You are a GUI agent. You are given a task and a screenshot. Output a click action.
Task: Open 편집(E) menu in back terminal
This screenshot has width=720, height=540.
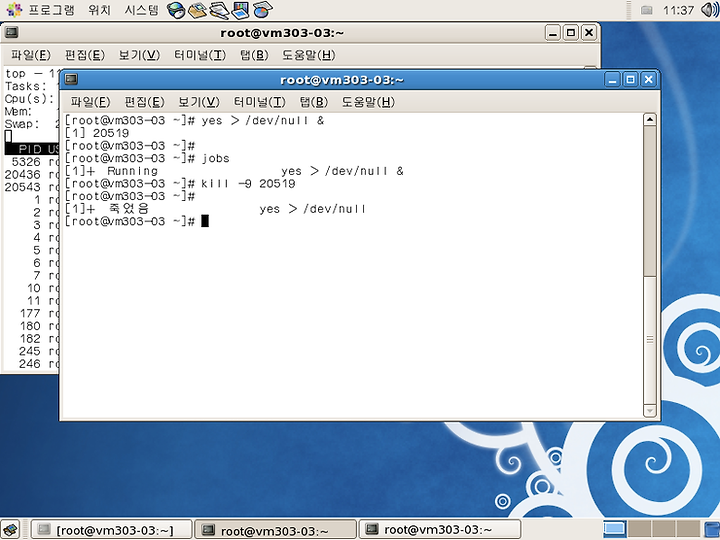pos(84,55)
